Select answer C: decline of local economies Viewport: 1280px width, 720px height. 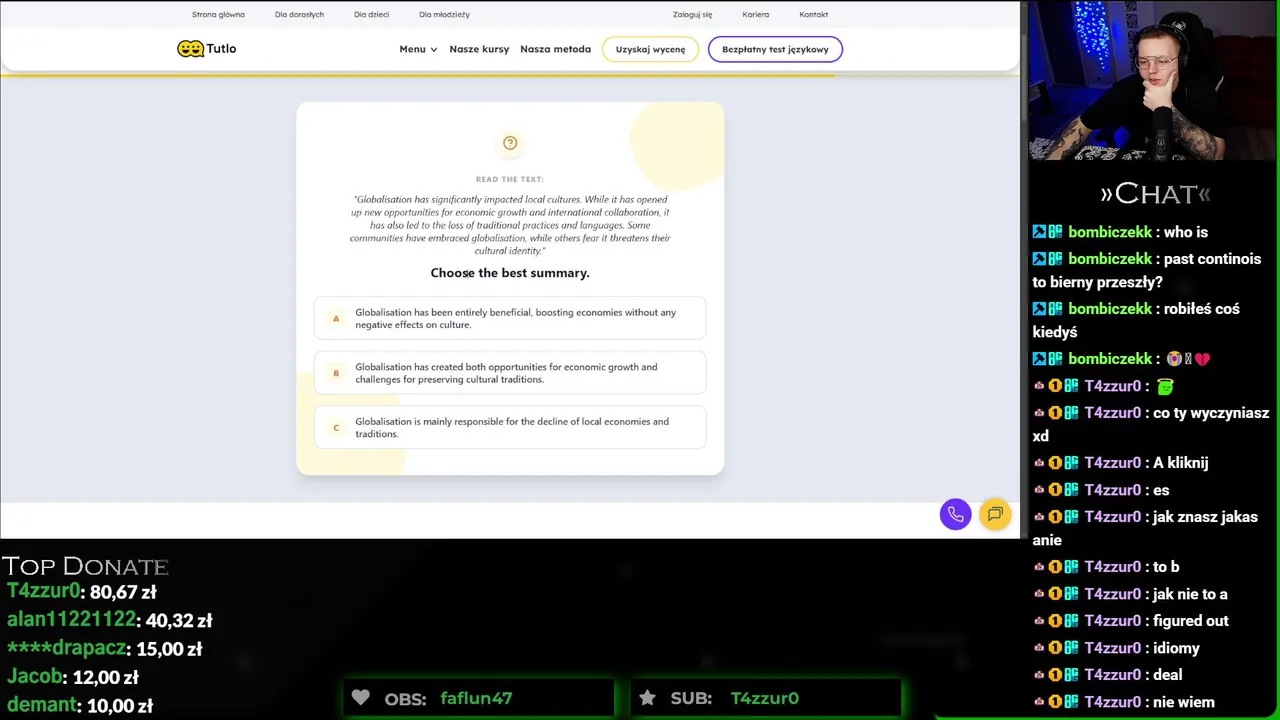tap(510, 427)
